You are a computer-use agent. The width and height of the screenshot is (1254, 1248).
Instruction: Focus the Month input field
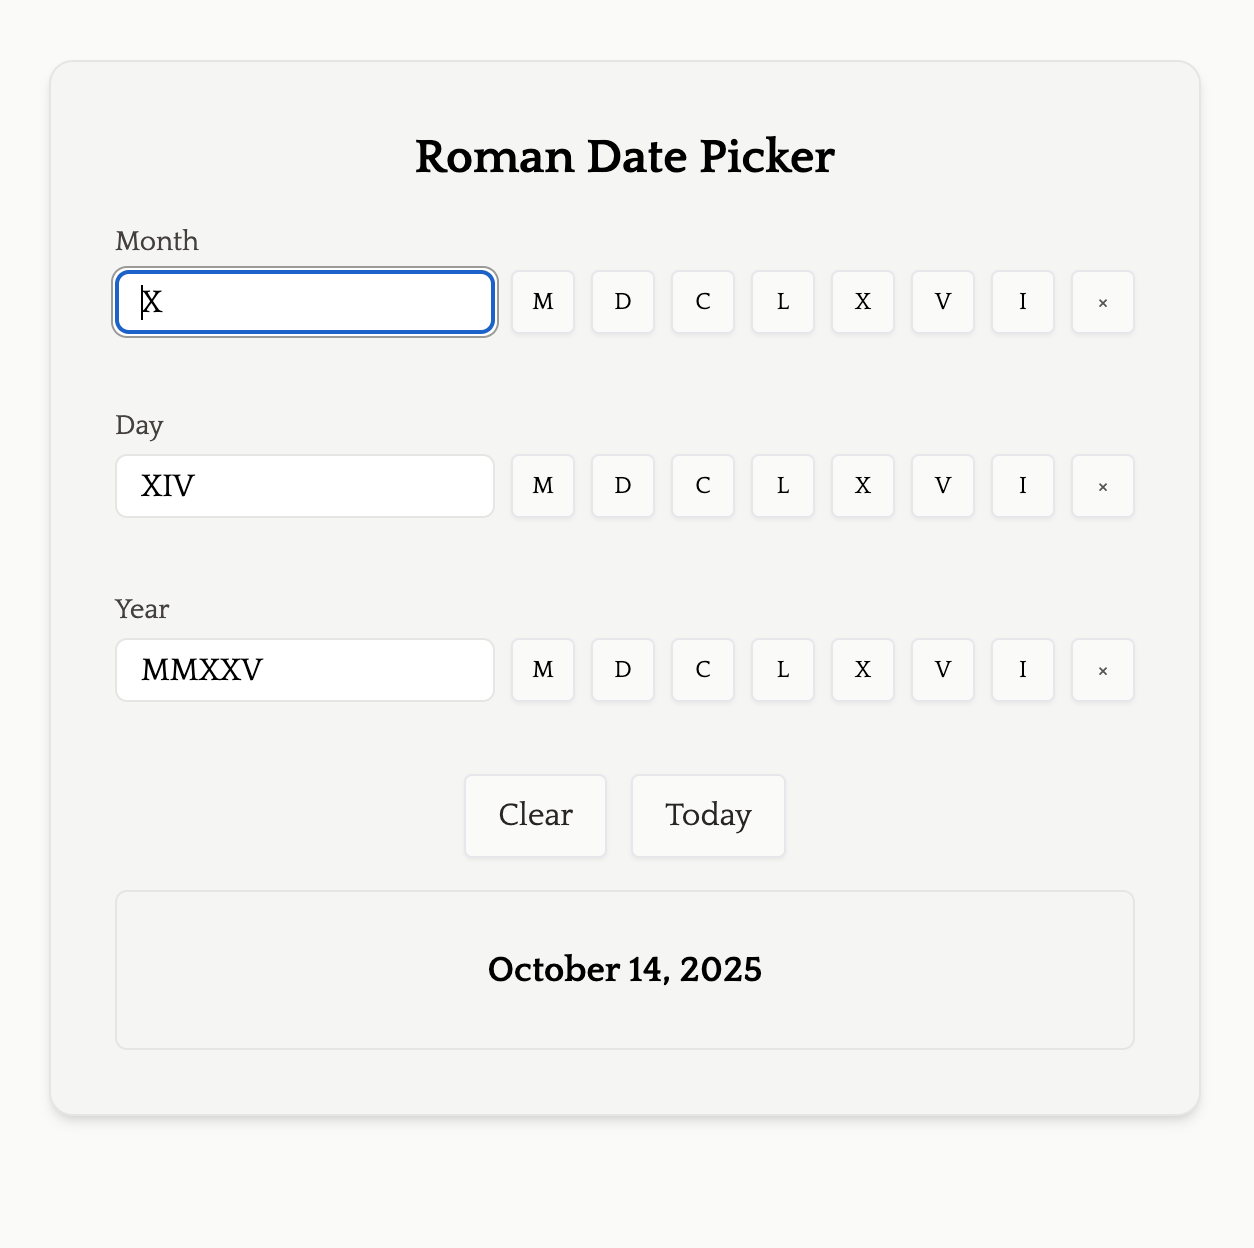coord(305,302)
